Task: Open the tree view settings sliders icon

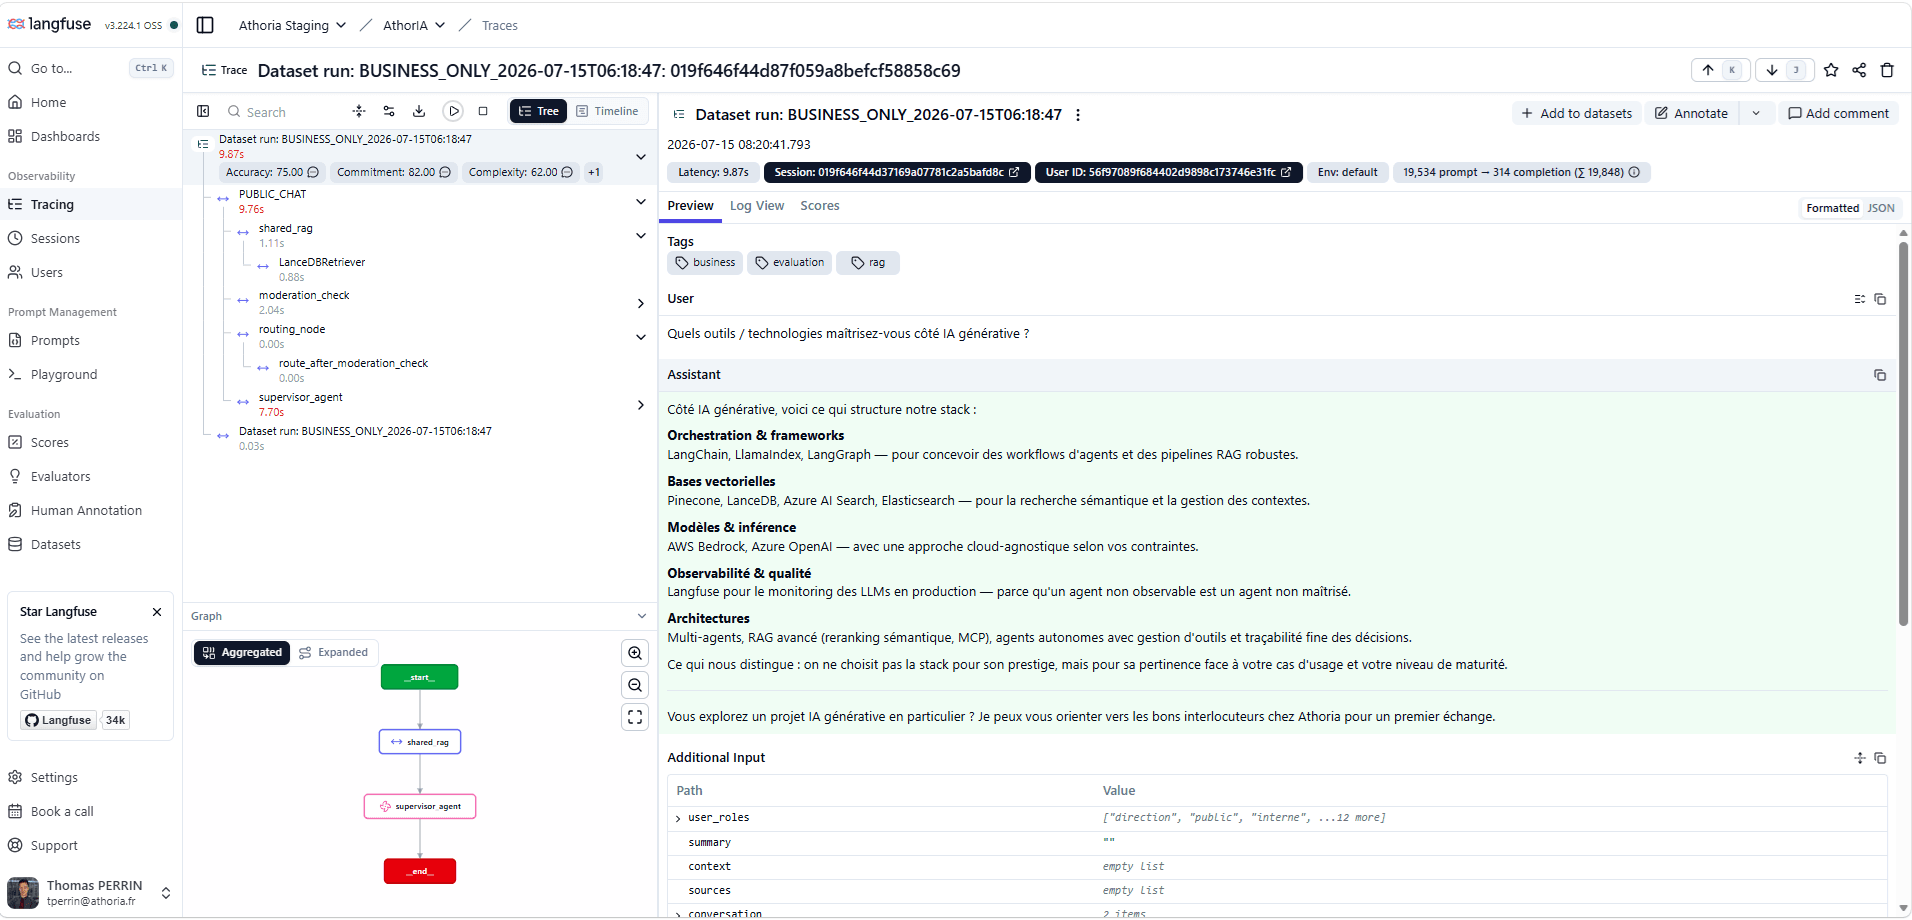Action: (x=389, y=111)
